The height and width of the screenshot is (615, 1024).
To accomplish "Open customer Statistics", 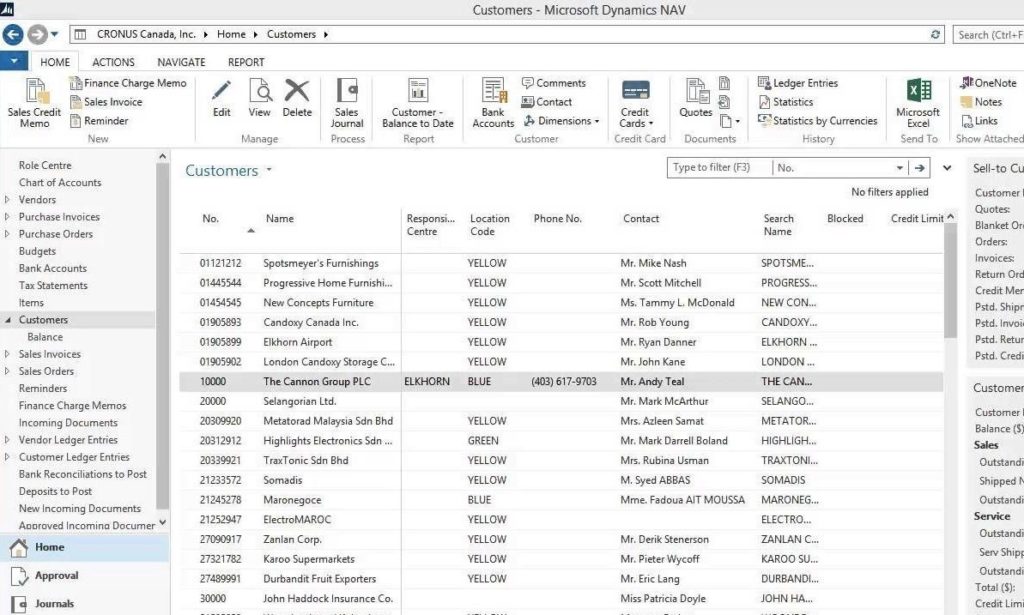I will click(x=785, y=102).
